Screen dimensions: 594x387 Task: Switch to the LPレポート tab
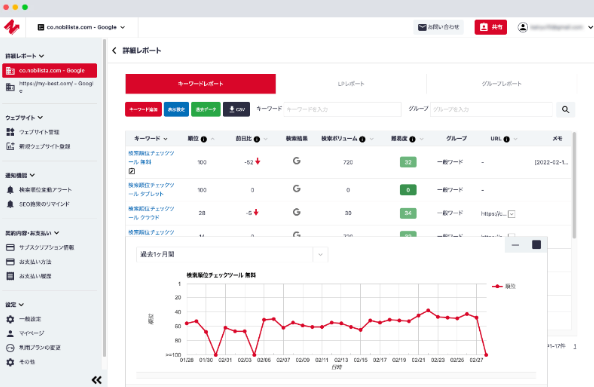[351, 84]
